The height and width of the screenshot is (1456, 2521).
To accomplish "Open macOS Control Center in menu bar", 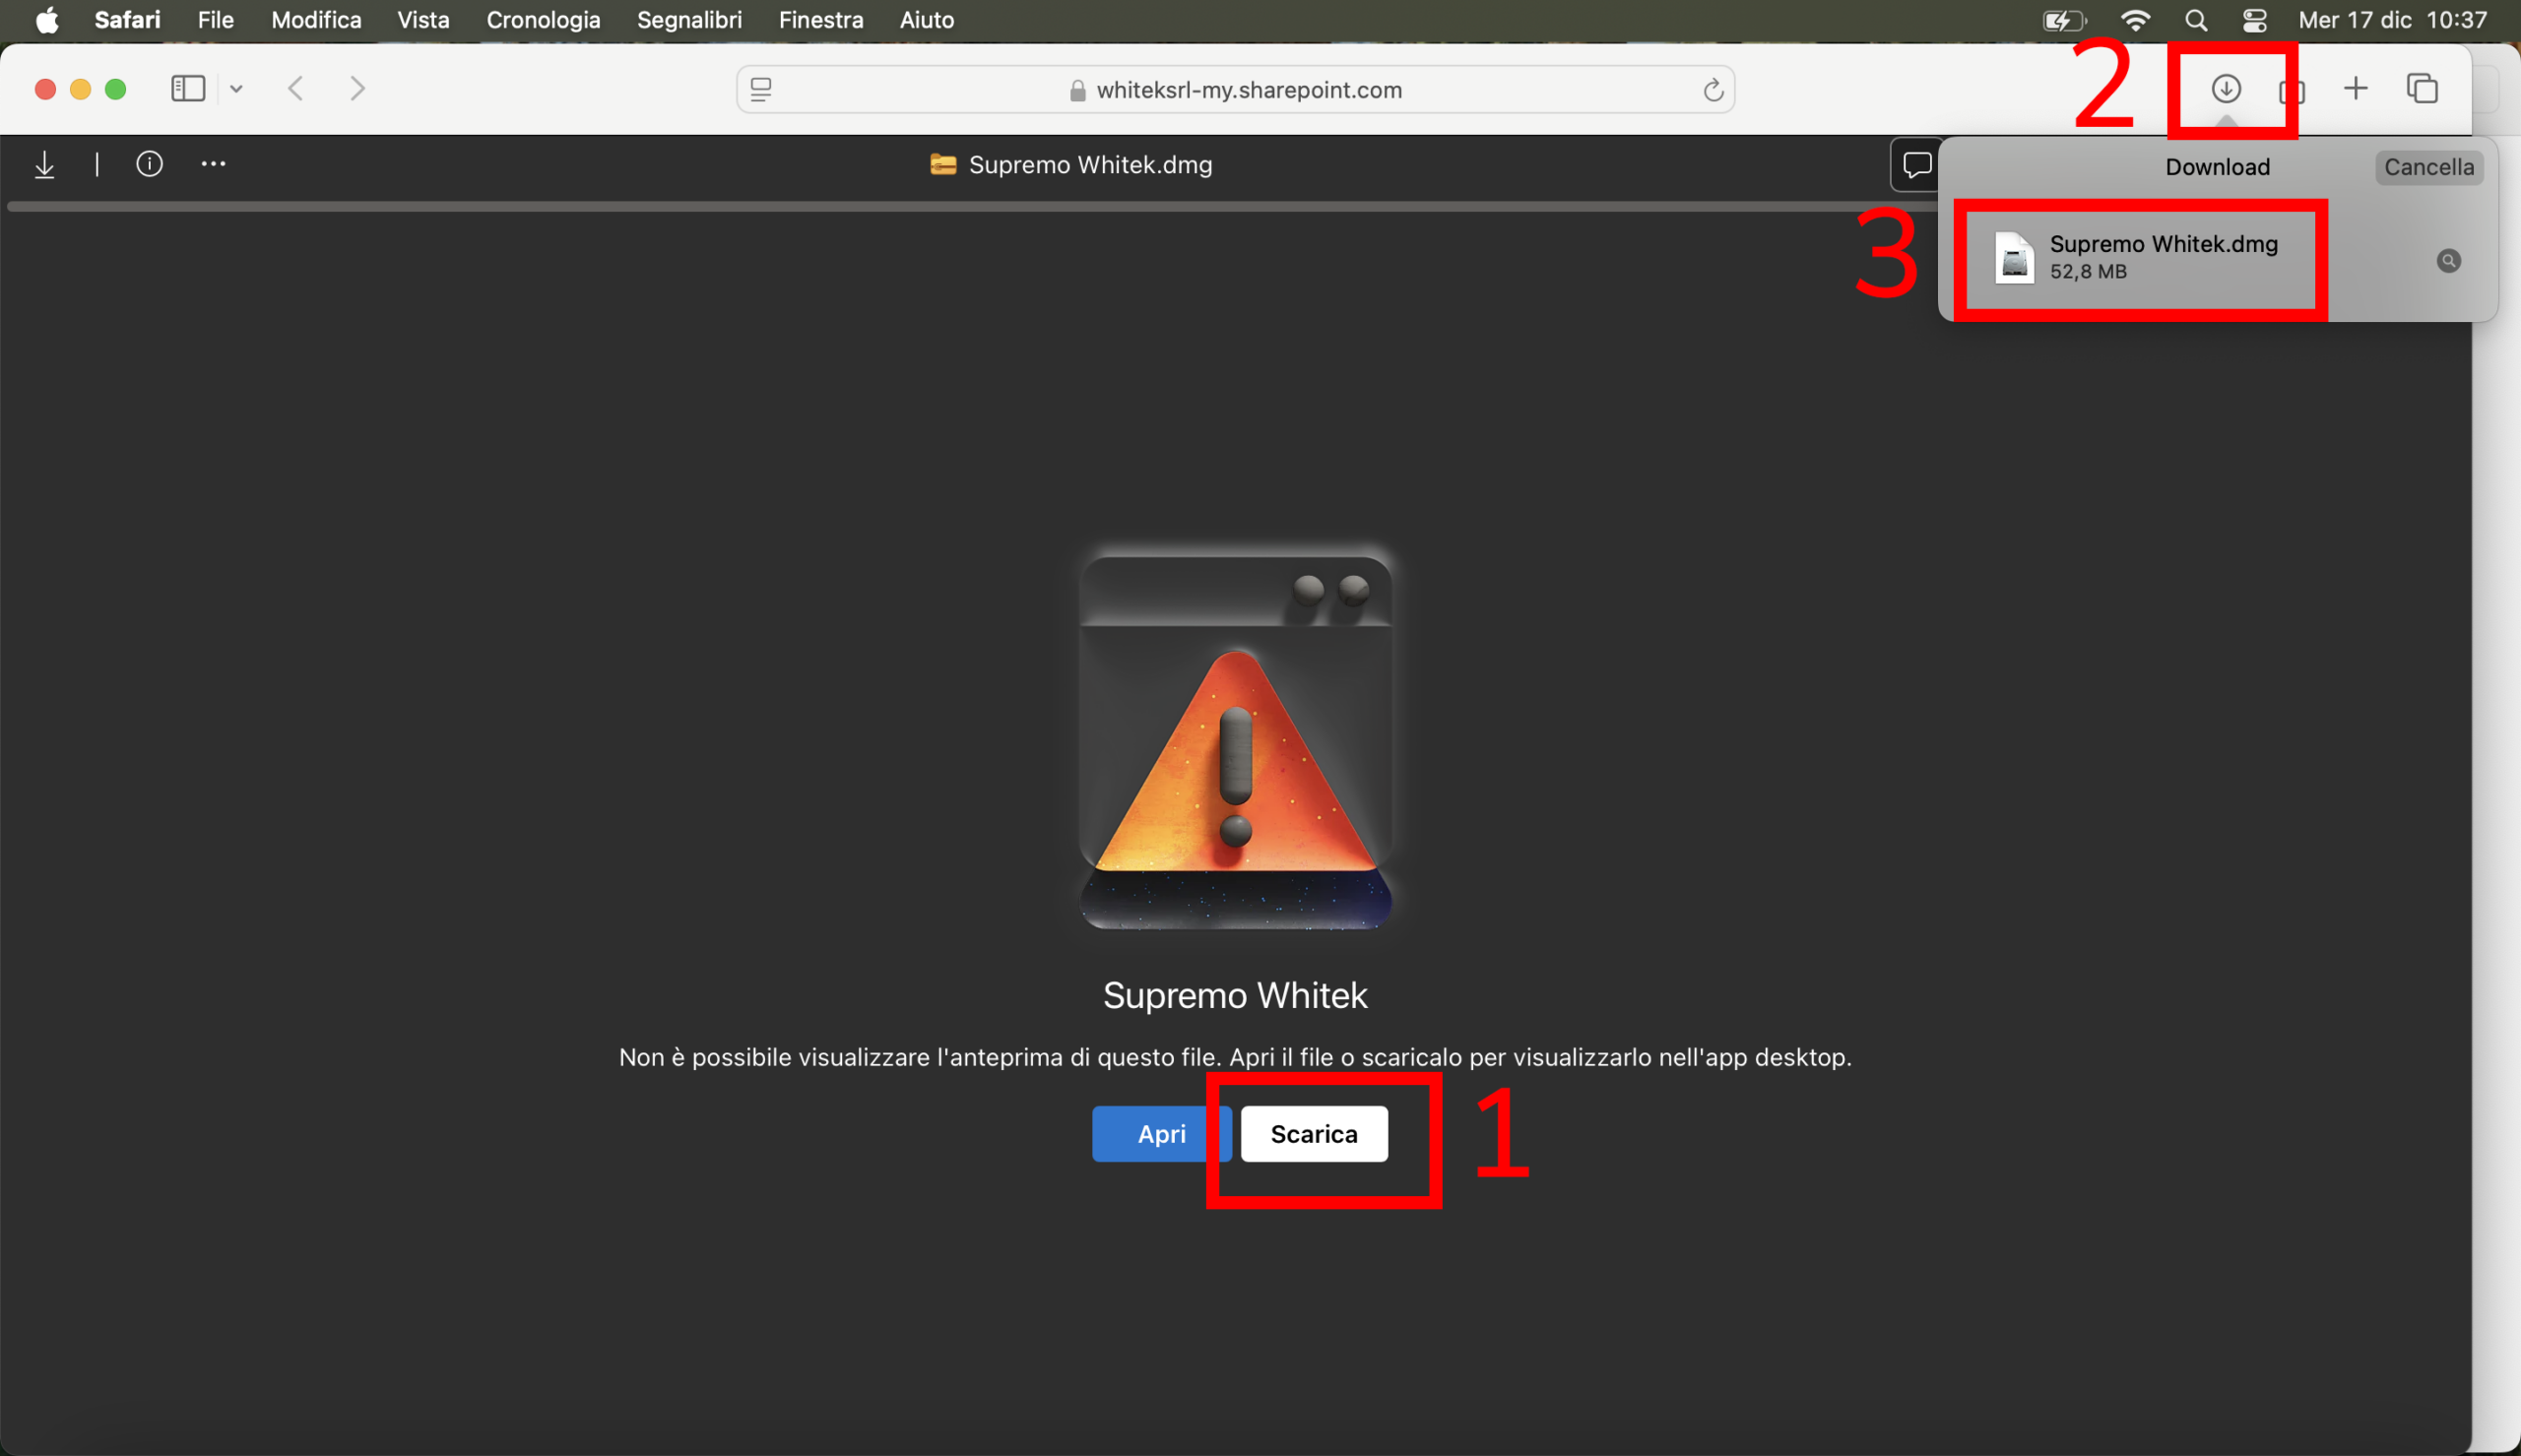I will 2254,20.
